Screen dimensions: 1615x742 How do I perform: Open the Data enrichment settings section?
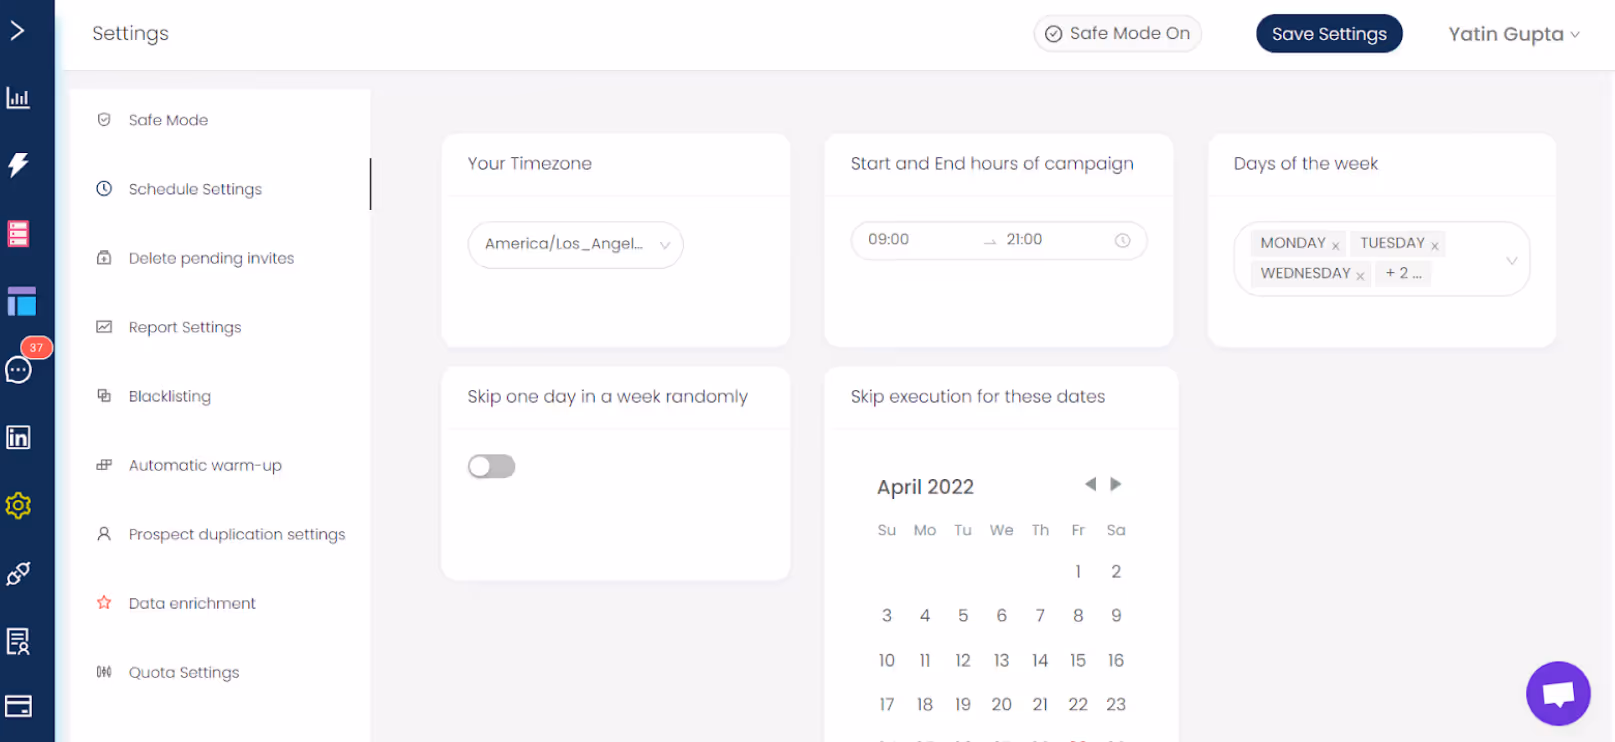[191, 603]
